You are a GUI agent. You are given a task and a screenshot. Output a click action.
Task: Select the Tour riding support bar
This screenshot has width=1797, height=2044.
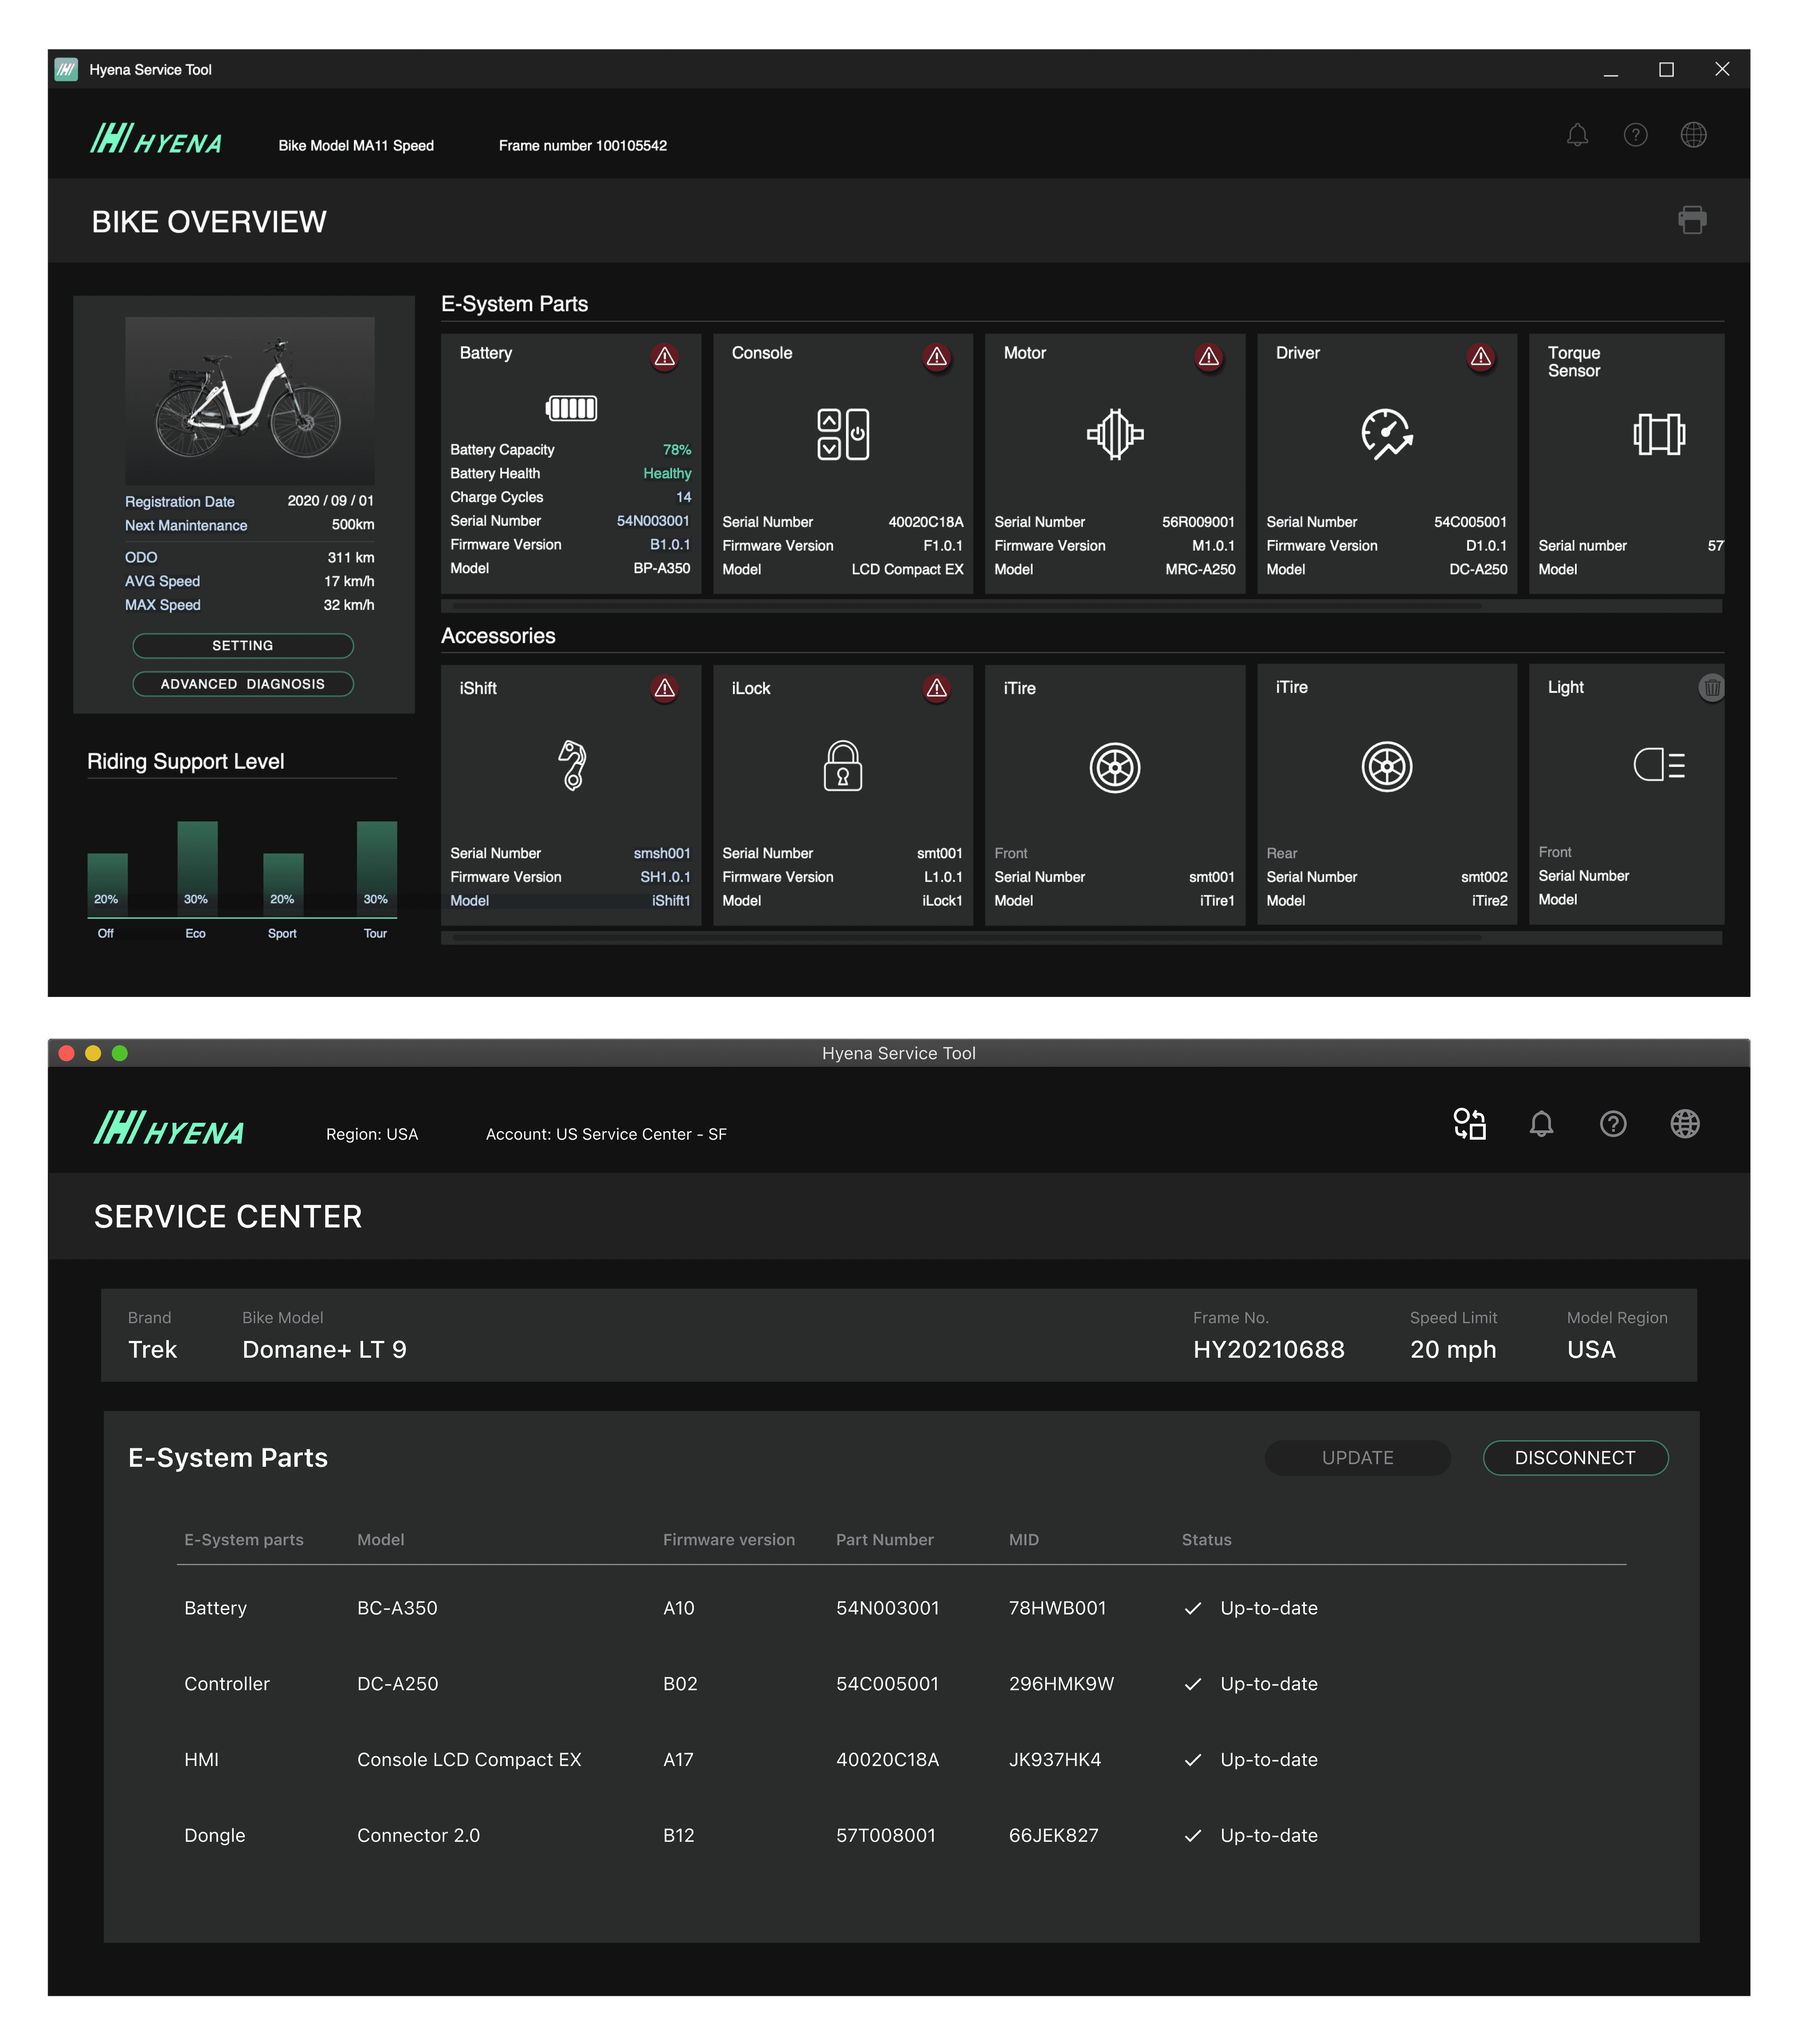(x=377, y=868)
